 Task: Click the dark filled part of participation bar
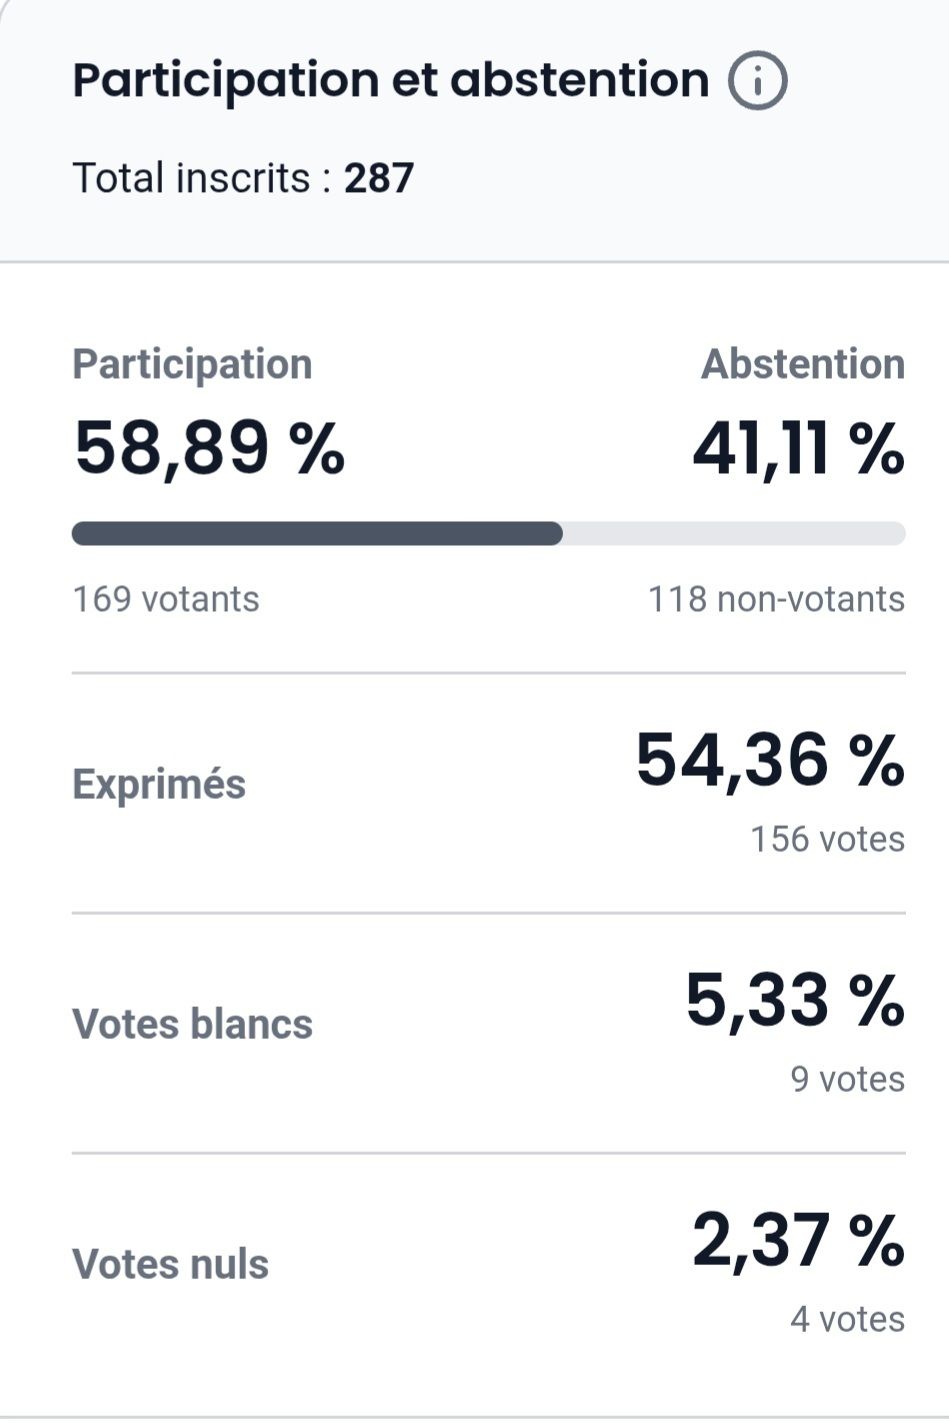317,533
